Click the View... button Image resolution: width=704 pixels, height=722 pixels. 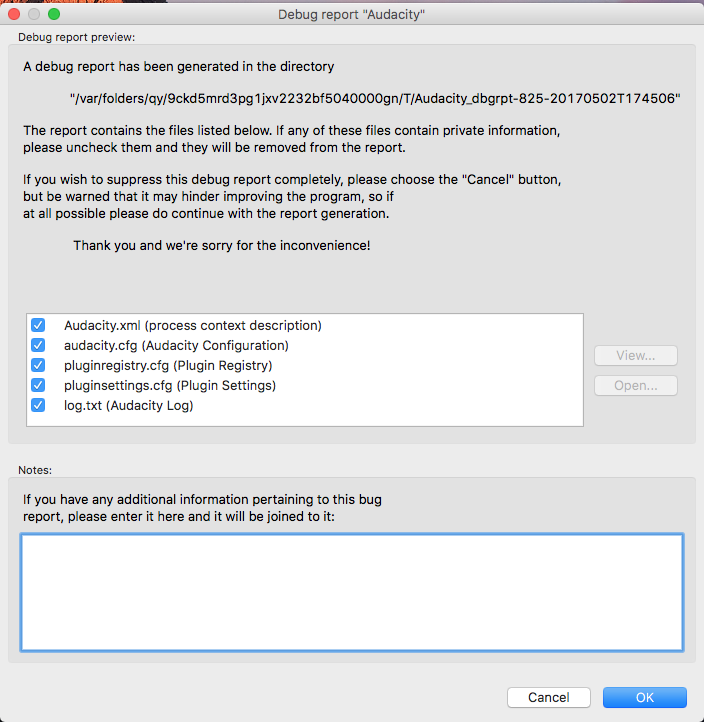pyautogui.click(x=635, y=355)
